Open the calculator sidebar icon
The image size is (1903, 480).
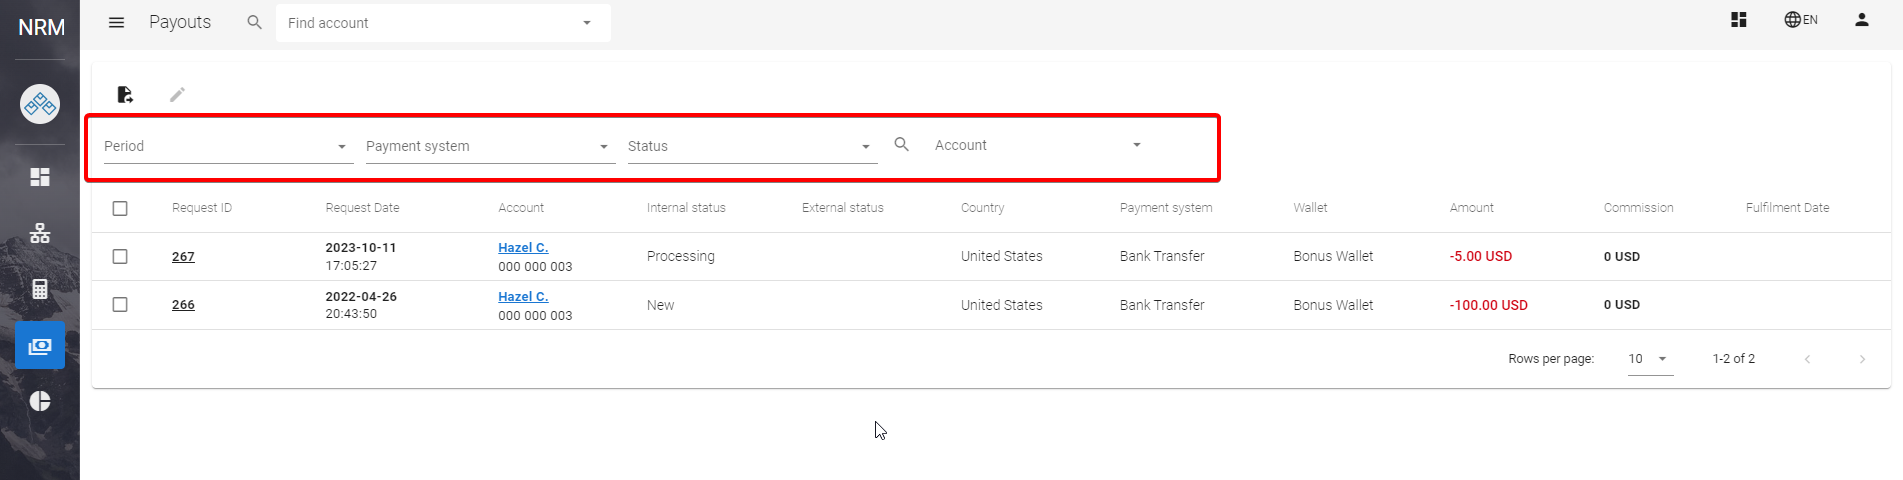tap(40, 289)
